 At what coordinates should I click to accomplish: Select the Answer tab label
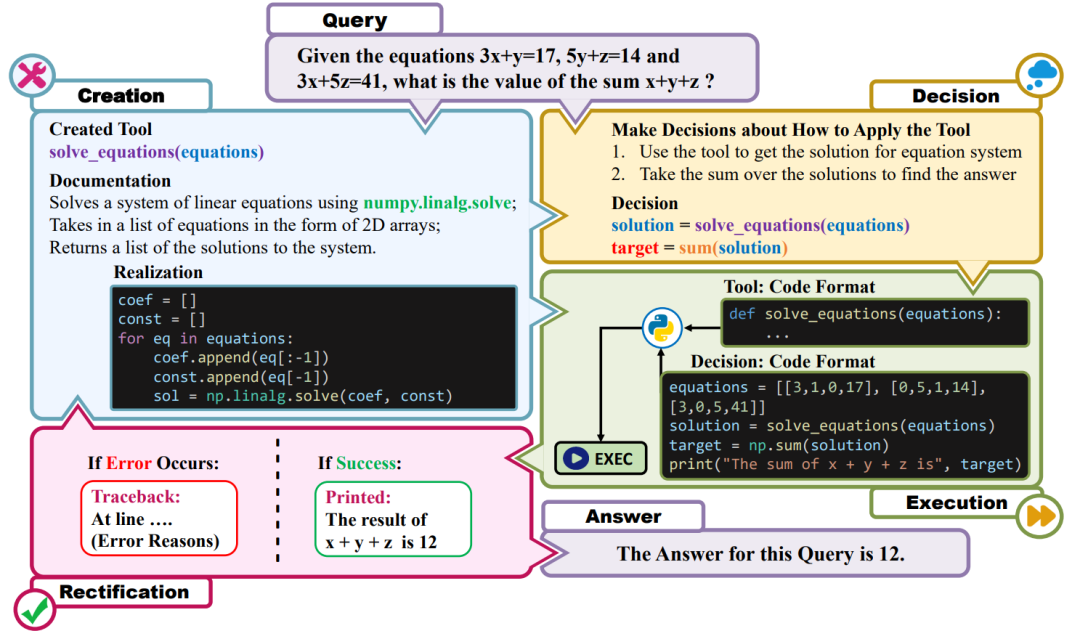(x=623, y=516)
